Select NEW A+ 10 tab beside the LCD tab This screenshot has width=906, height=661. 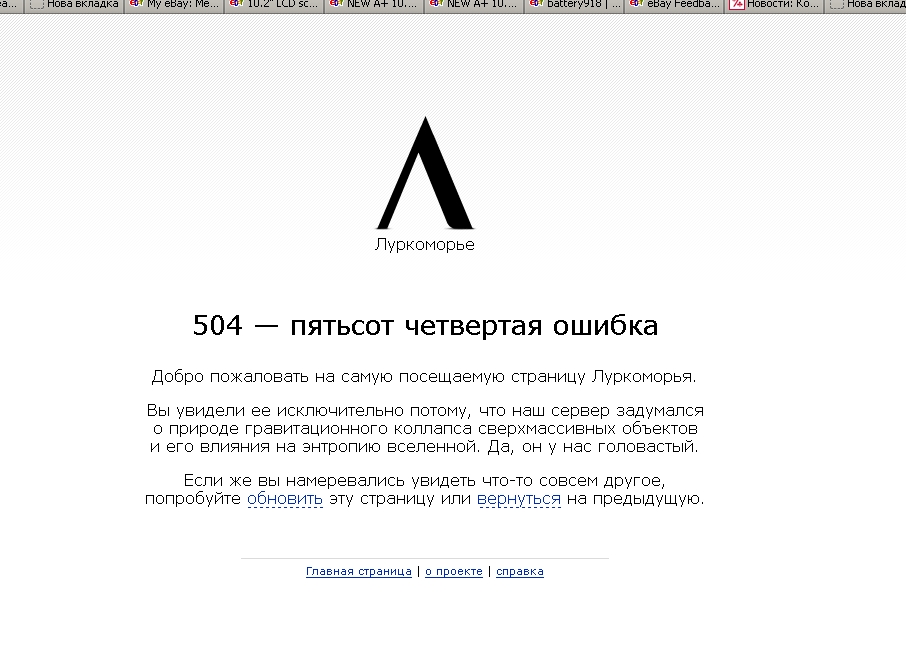click(x=374, y=5)
